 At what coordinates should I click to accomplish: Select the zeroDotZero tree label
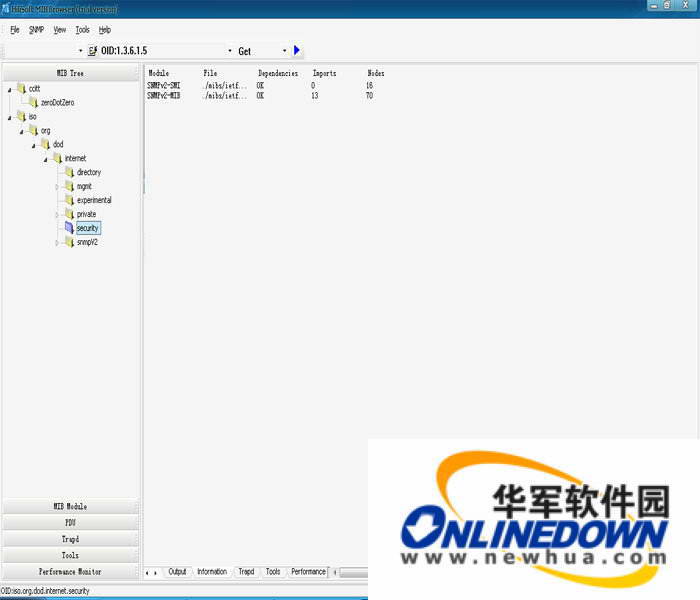point(58,103)
